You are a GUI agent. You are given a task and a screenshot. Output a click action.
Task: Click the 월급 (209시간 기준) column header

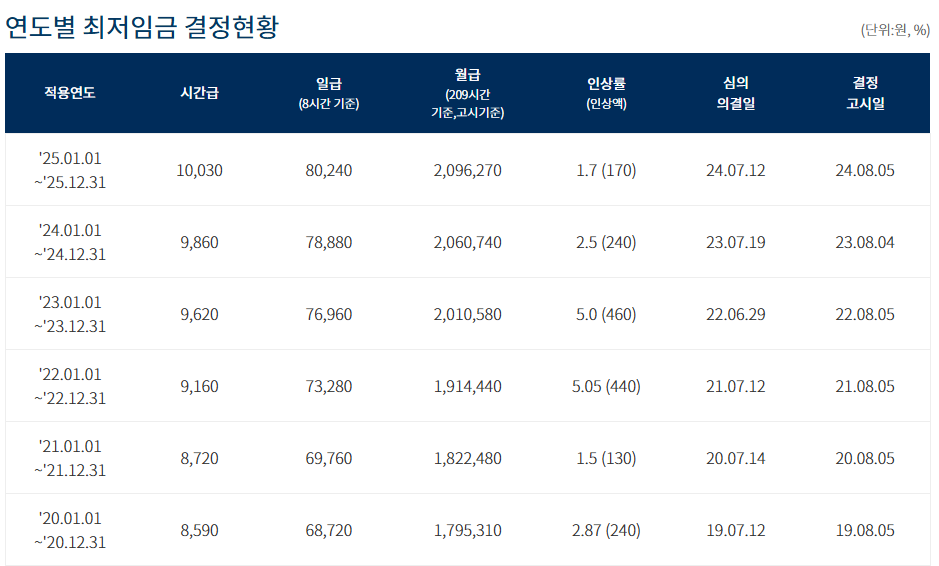468,93
